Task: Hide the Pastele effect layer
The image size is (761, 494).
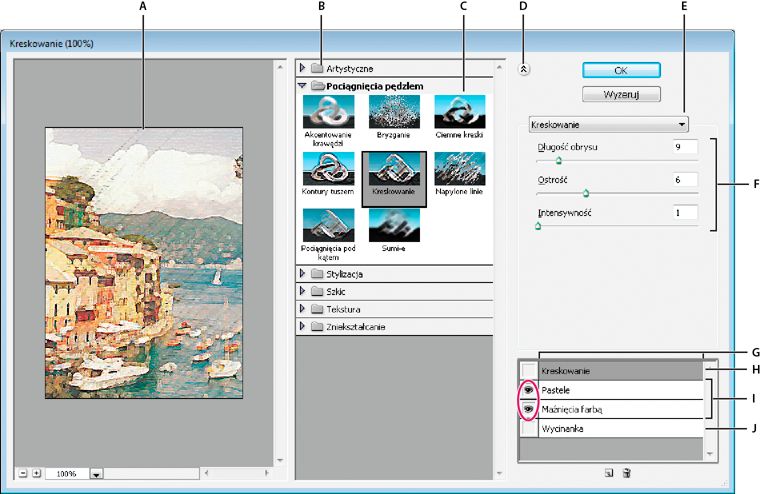Action: point(529,390)
